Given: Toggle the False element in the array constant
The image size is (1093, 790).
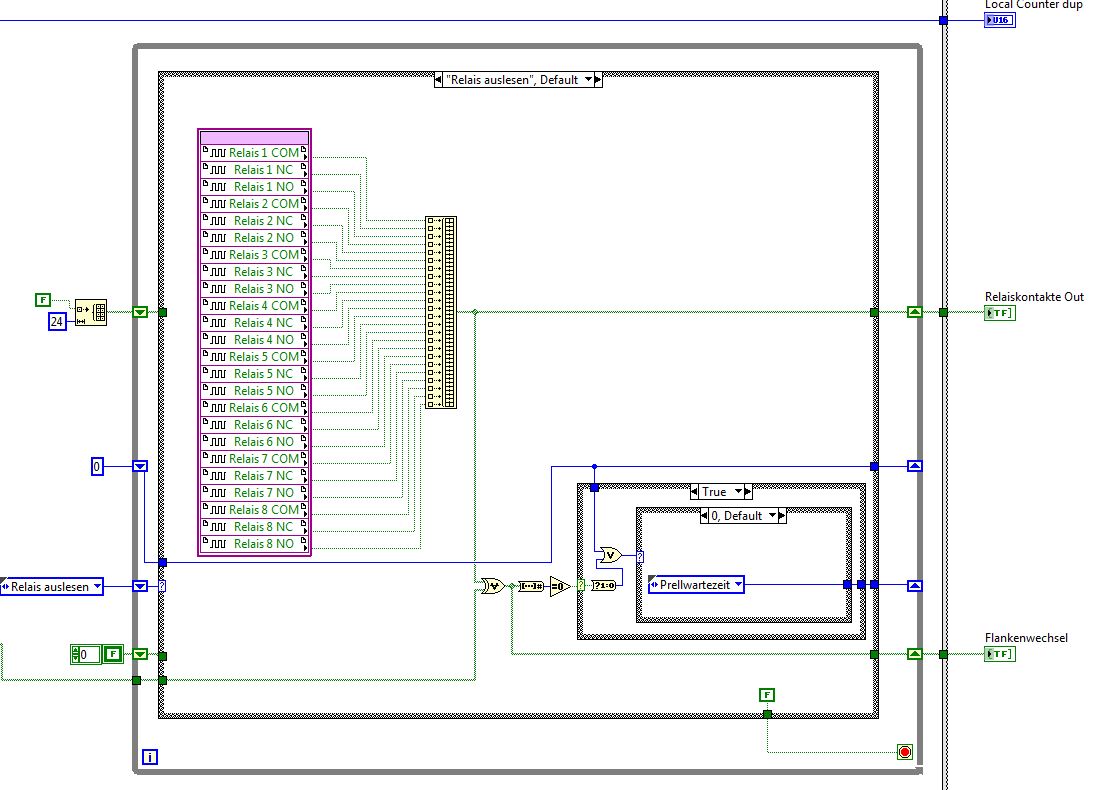Looking at the screenshot, I should pos(113,654).
